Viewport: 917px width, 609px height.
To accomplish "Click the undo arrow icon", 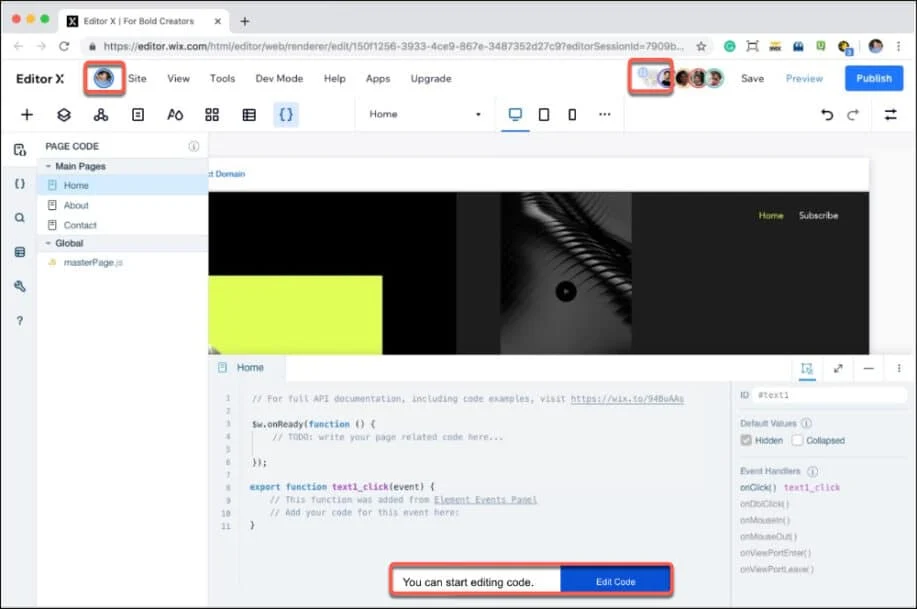I will tap(826, 115).
